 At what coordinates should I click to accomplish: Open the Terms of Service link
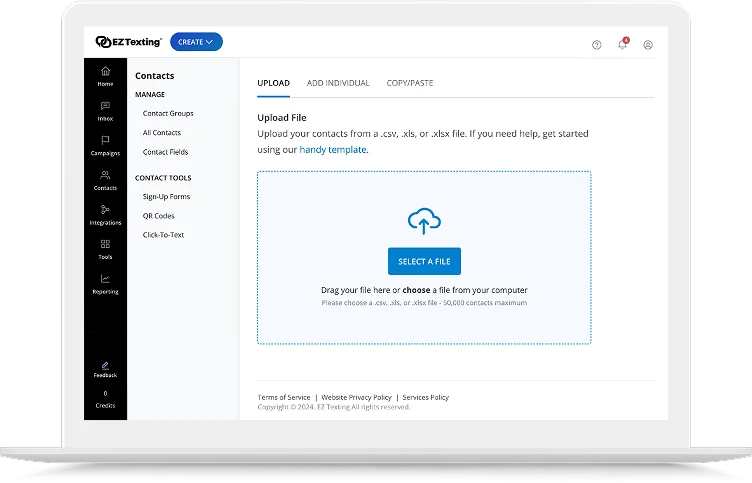pyautogui.click(x=284, y=397)
